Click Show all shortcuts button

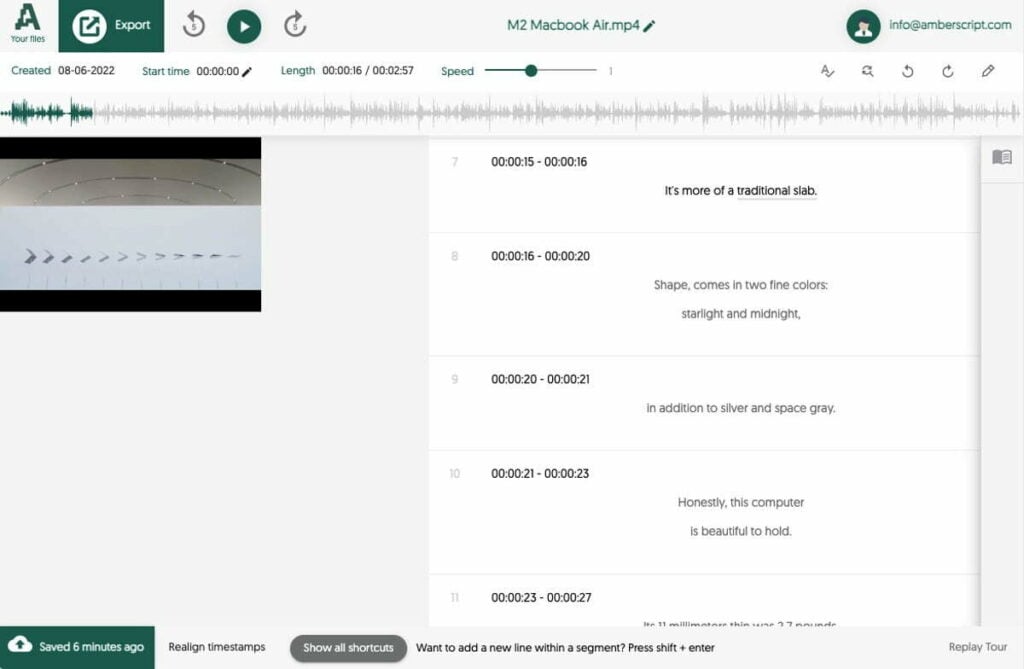click(348, 647)
